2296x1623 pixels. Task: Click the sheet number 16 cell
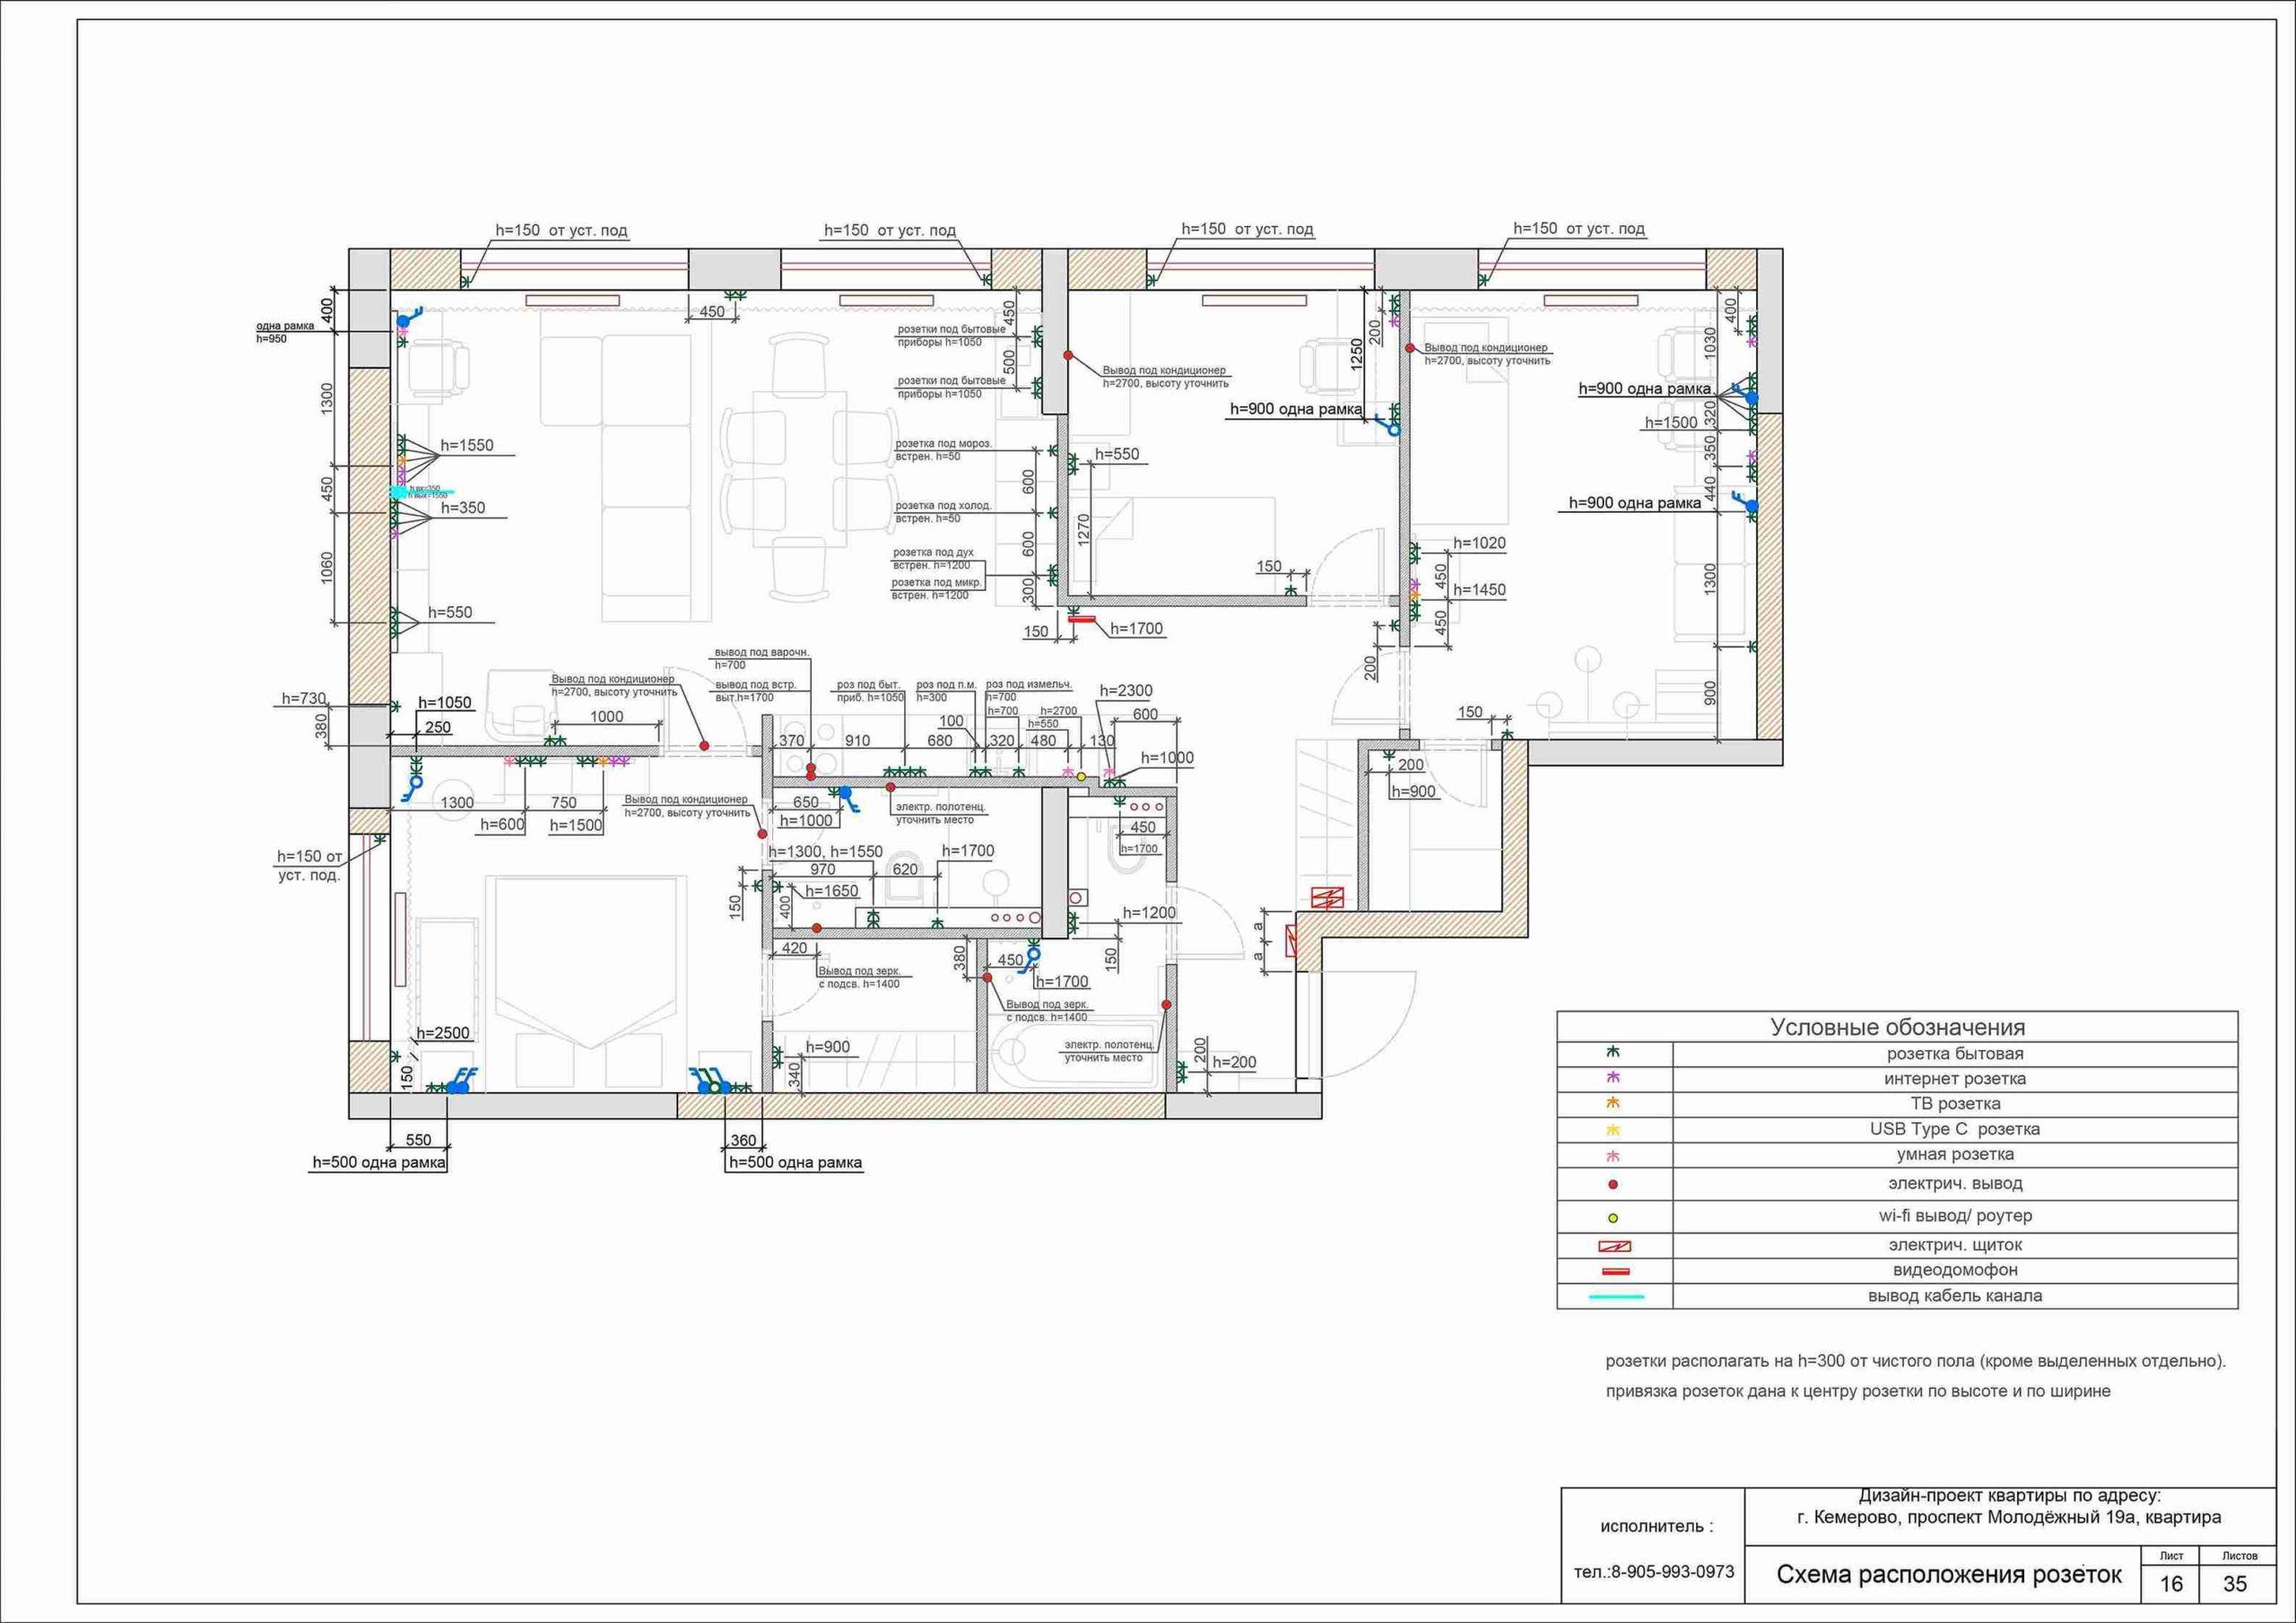click(2171, 1584)
